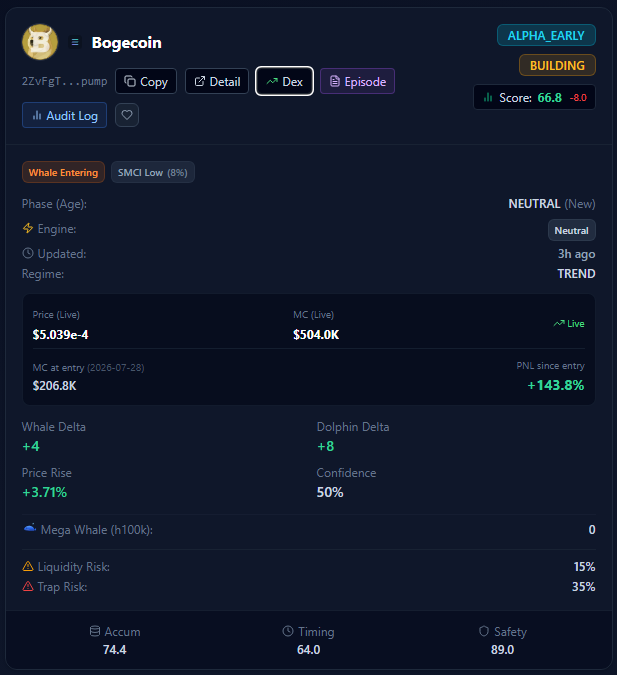
Task: Open the list icon beside Bogecoin
Action: click(x=75, y=42)
